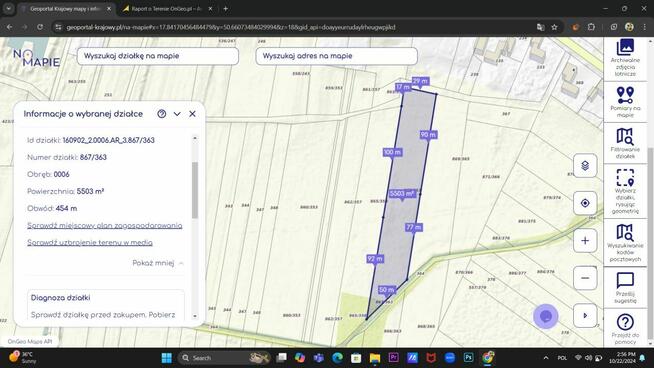
Task: Open Archiwalne zdjęcia lotnicze tool
Action: point(625,58)
